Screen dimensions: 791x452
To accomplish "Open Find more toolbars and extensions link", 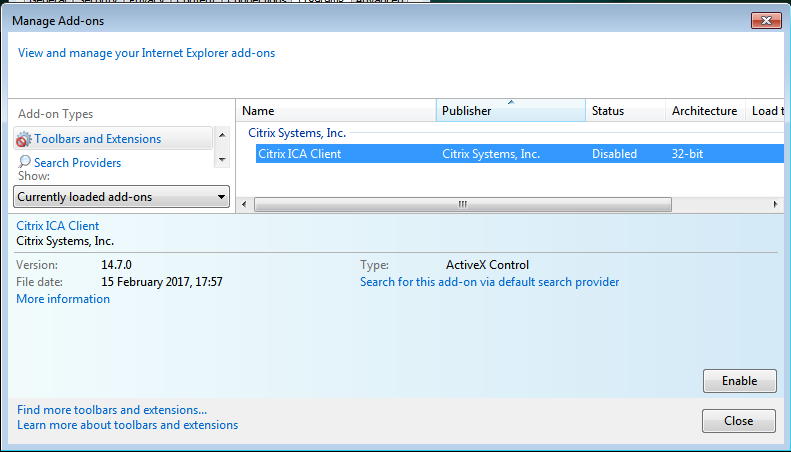I will (x=112, y=410).
